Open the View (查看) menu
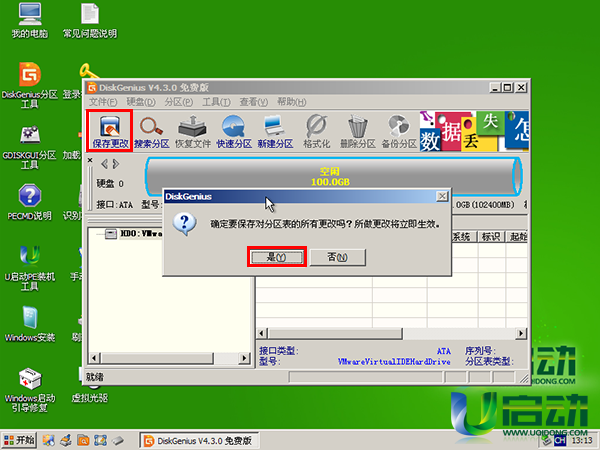Image resolution: width=600 pixels, height=450 pixels. point(253,102)
